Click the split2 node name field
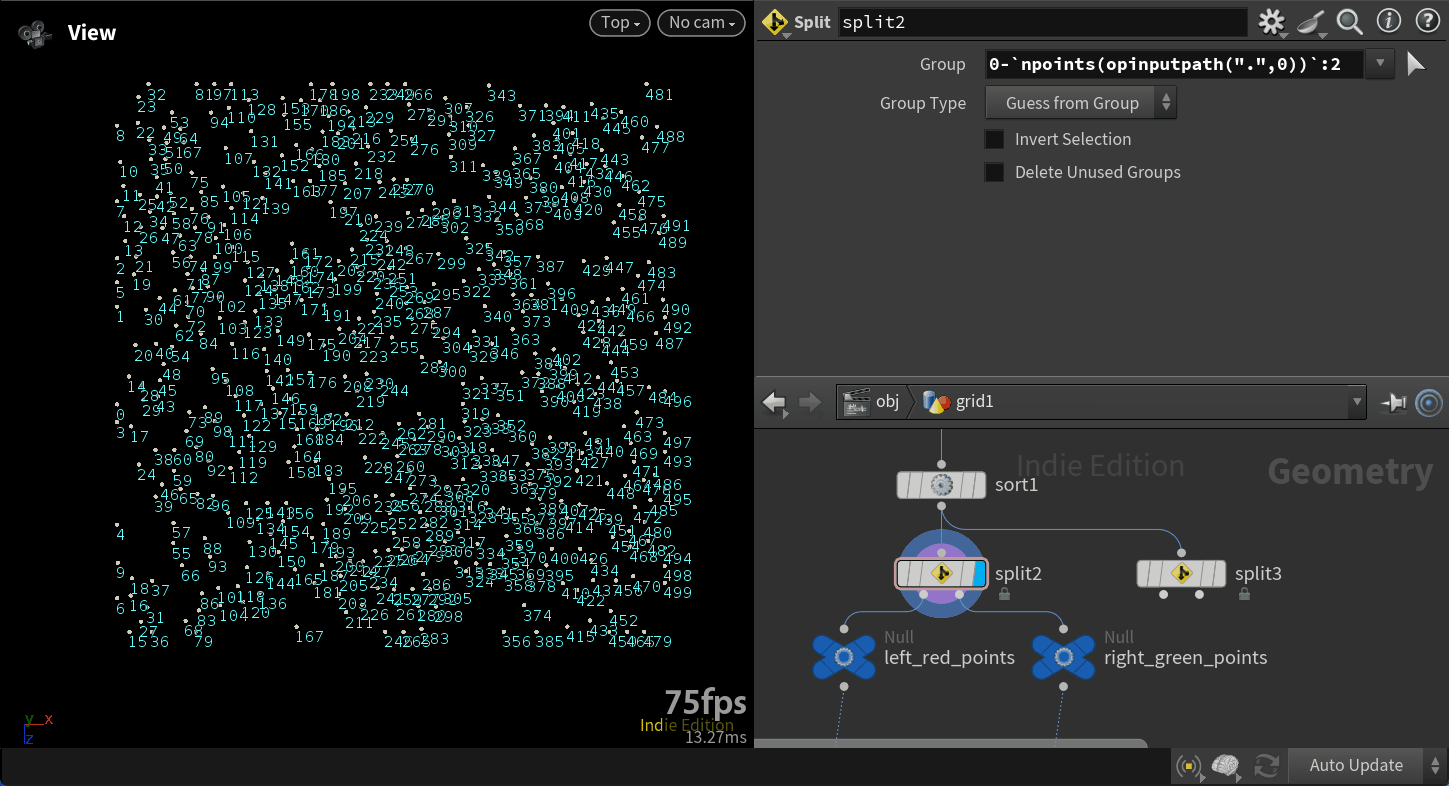The height and width of the screenshot is (786, 1449). (1040, 22)
